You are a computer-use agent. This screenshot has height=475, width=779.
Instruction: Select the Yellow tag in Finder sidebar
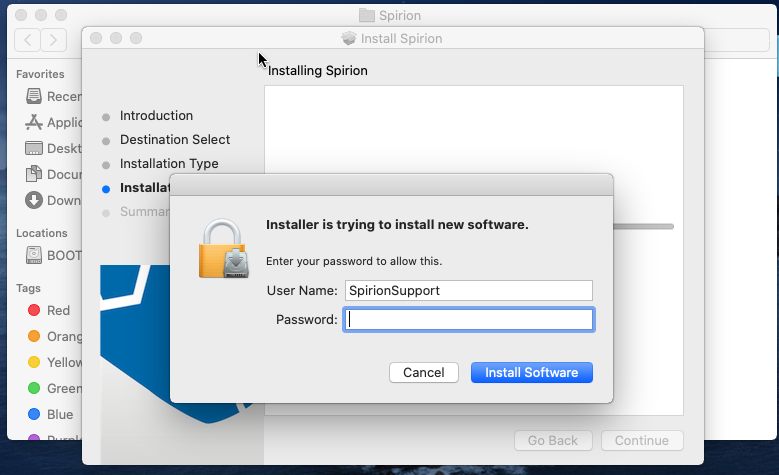[55, 362]
